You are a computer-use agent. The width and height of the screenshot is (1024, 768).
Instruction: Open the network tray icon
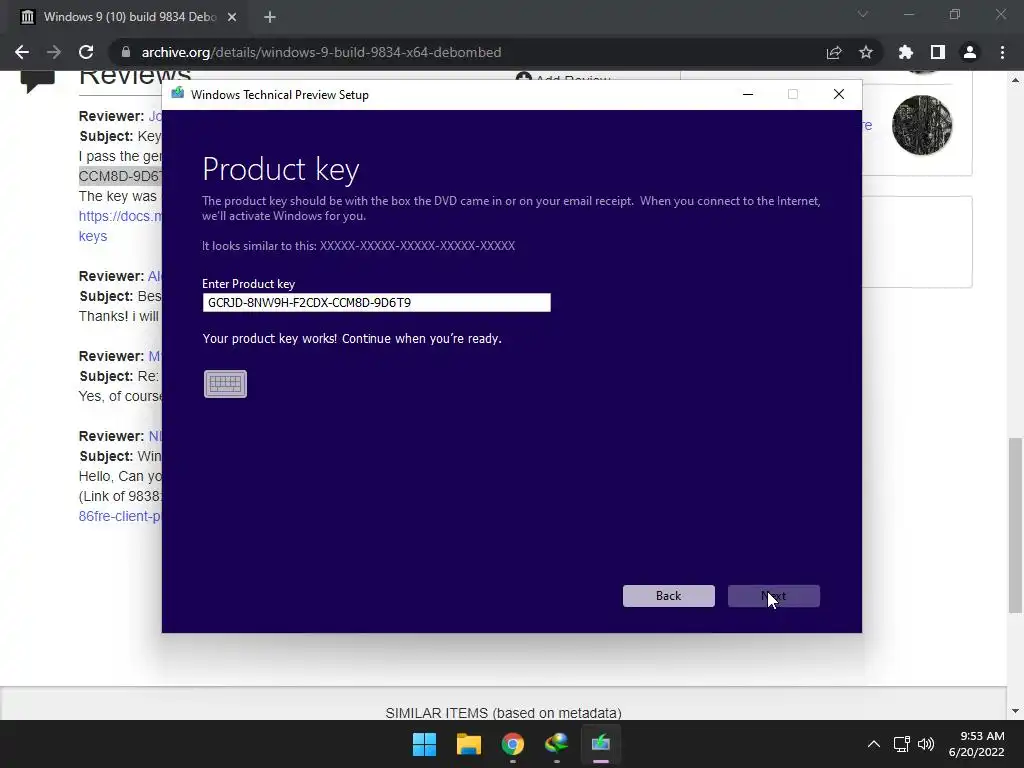(902, 744)
